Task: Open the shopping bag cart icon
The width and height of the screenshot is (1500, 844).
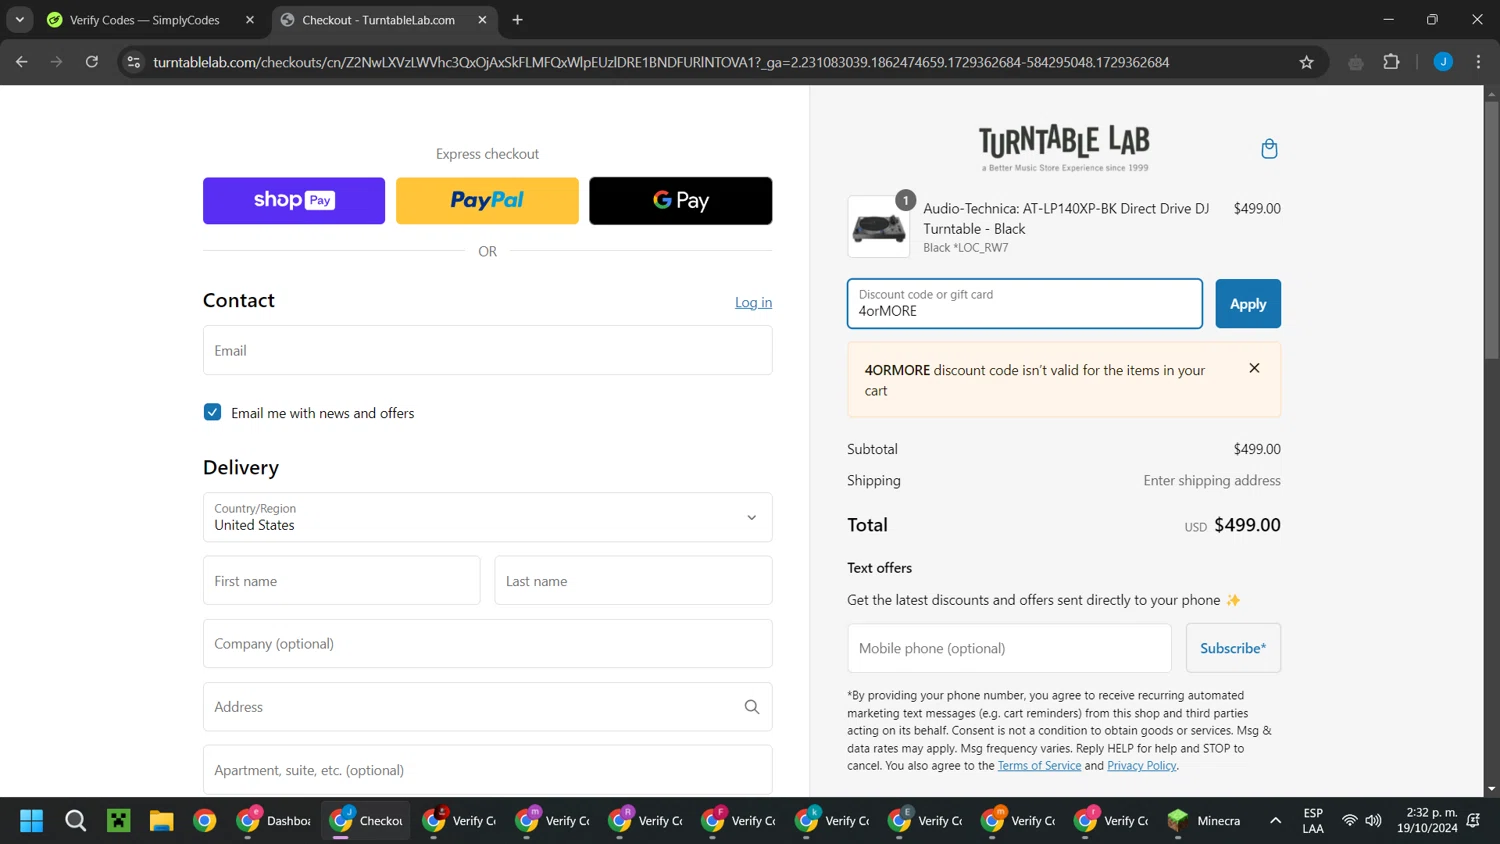Action: click(x=1269, y=149)
